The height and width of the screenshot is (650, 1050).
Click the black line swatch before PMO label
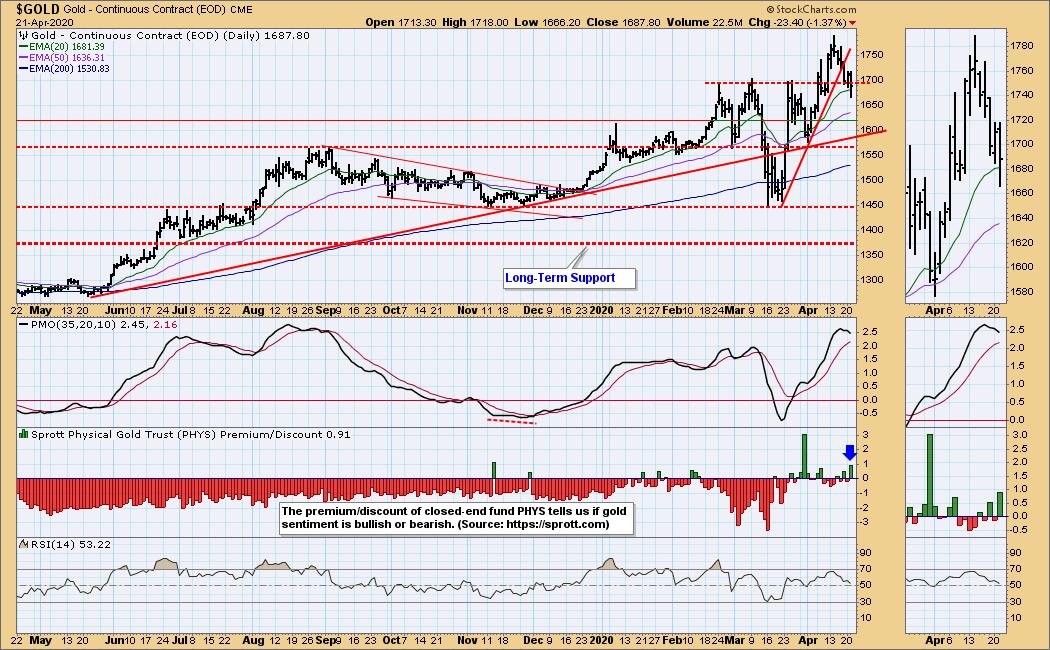pyautogui.click(x=24, y=325)
